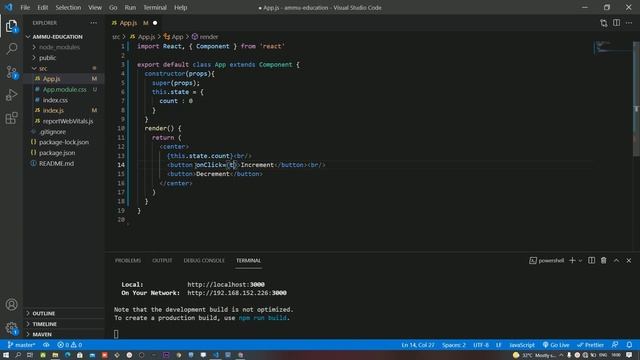Open notifications bell in status bar
Image resolution: width=640 pixels, height=360 pixels.
[x=629, y=345]
